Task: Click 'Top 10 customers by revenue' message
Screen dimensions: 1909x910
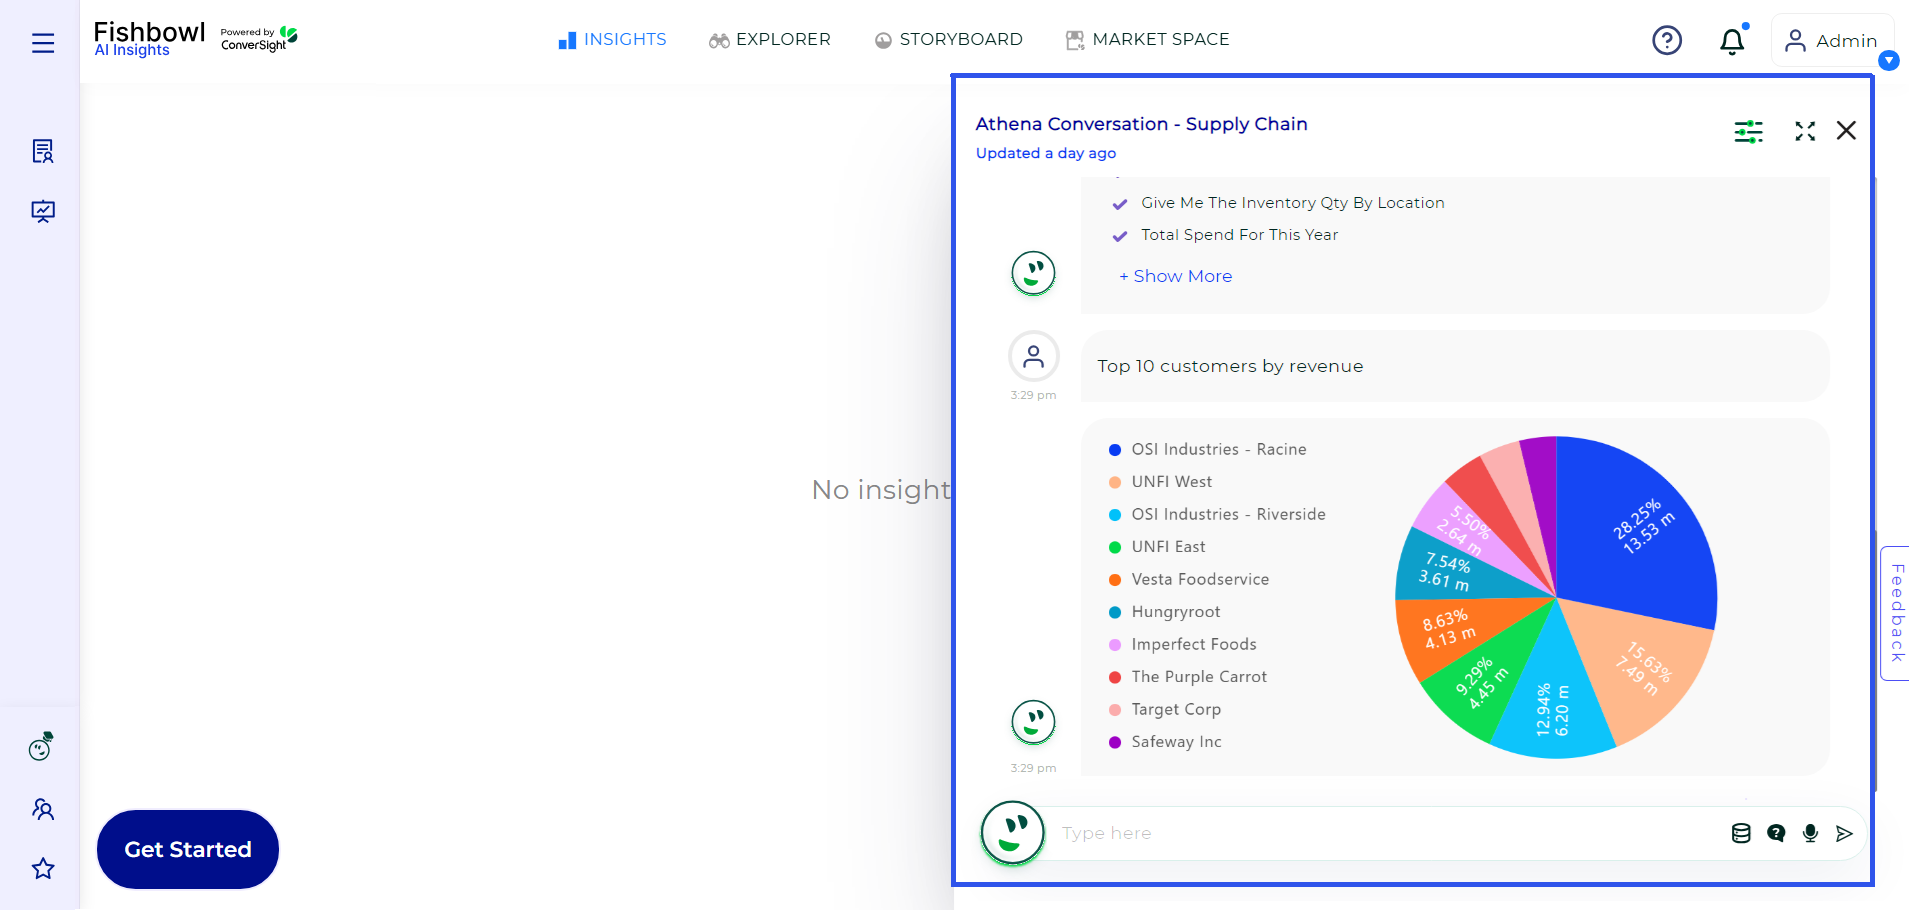Action: pos(1230,366)
